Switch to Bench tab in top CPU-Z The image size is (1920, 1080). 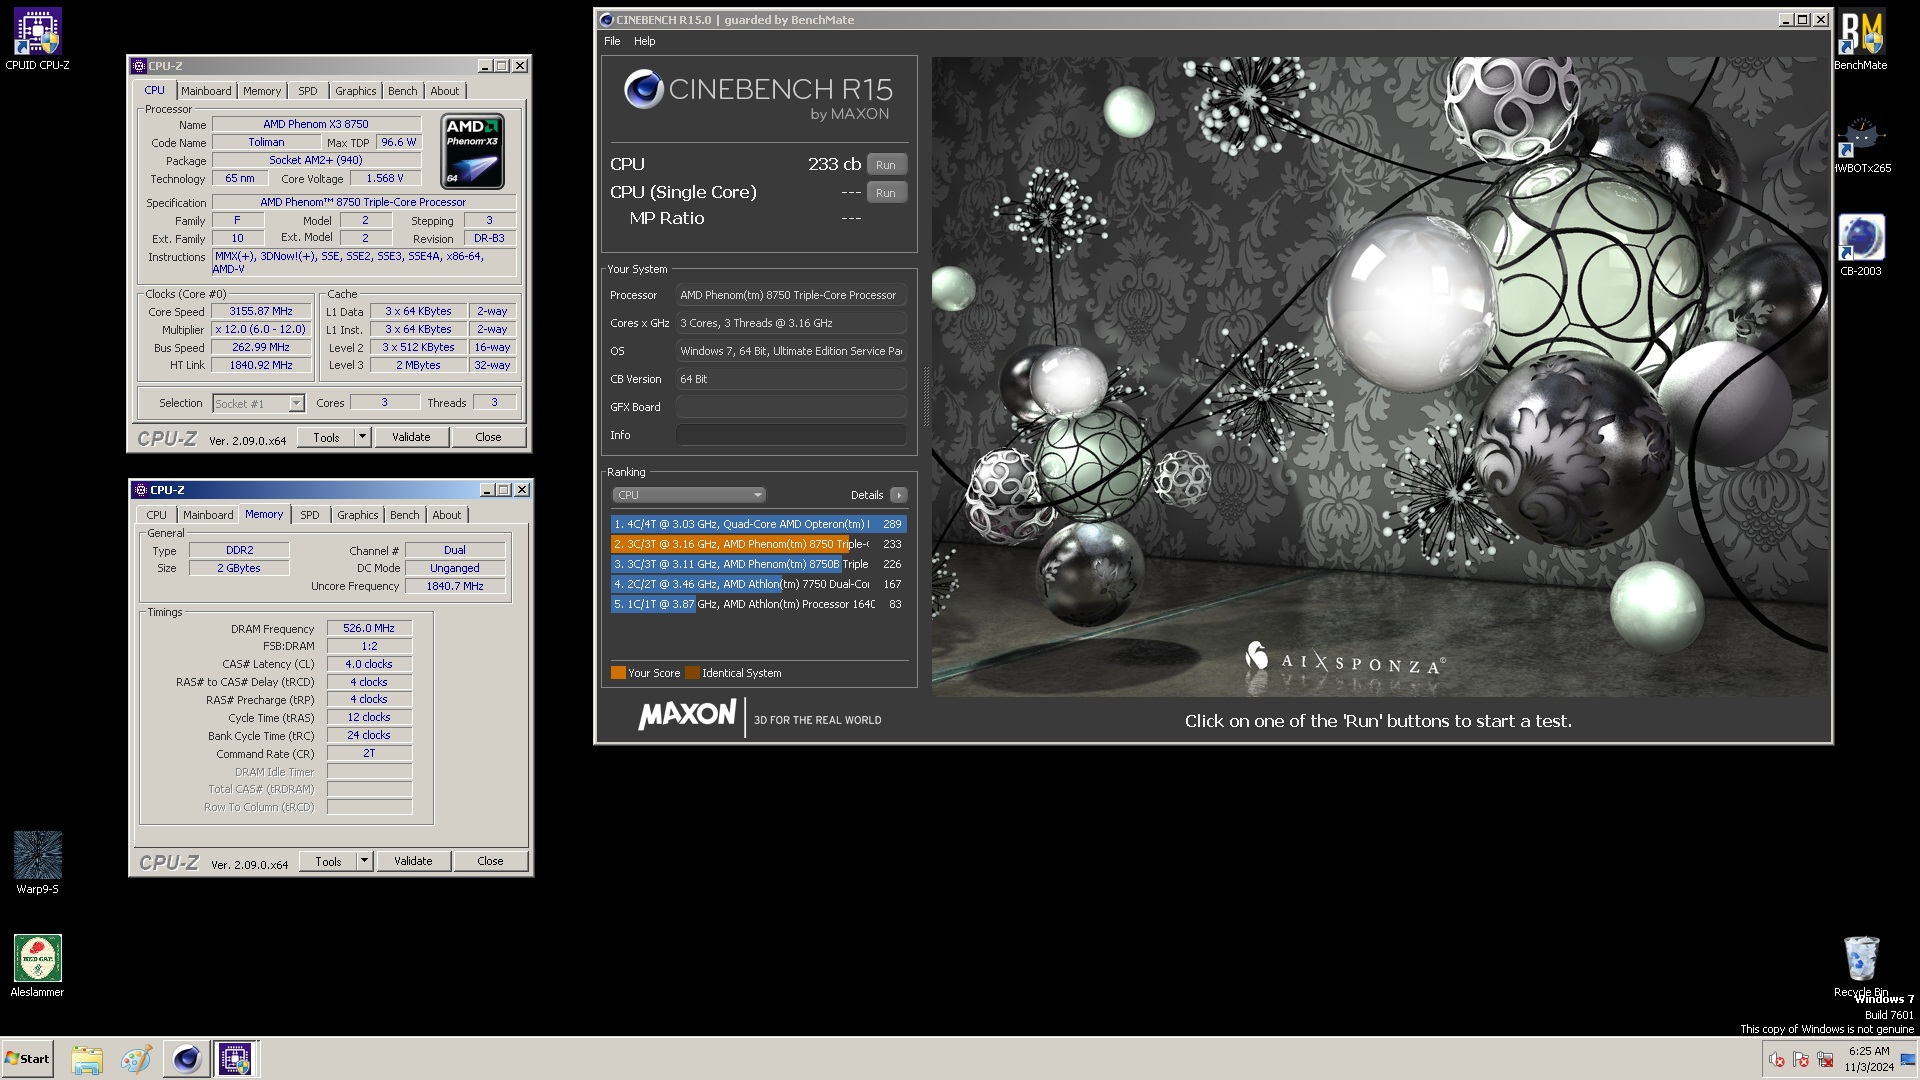coord(403,91)
